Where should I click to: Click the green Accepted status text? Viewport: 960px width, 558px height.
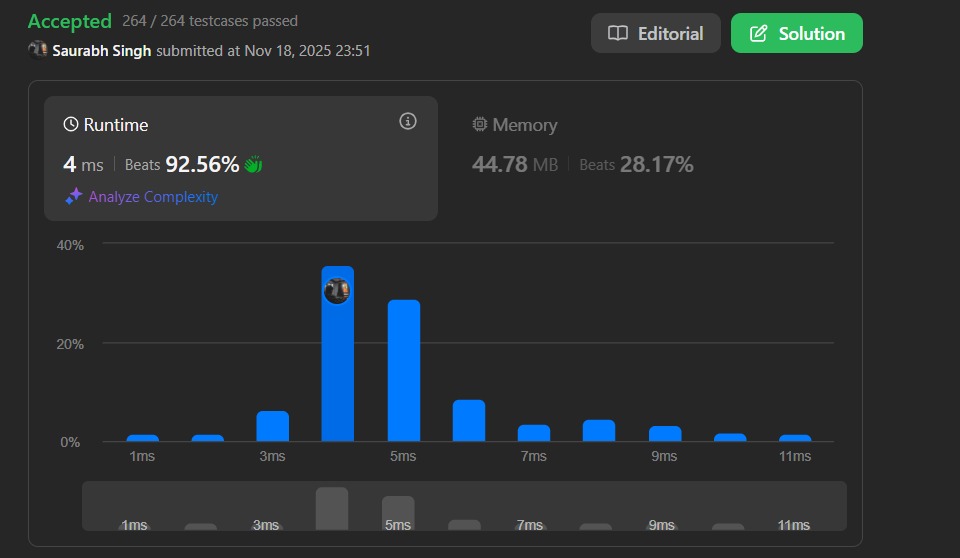[70, 21]
